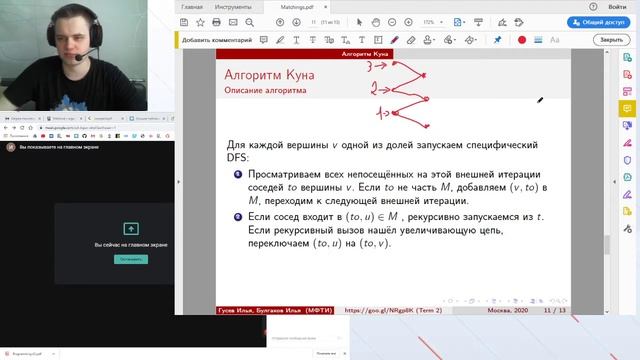Add a sticky note comment

264,40
